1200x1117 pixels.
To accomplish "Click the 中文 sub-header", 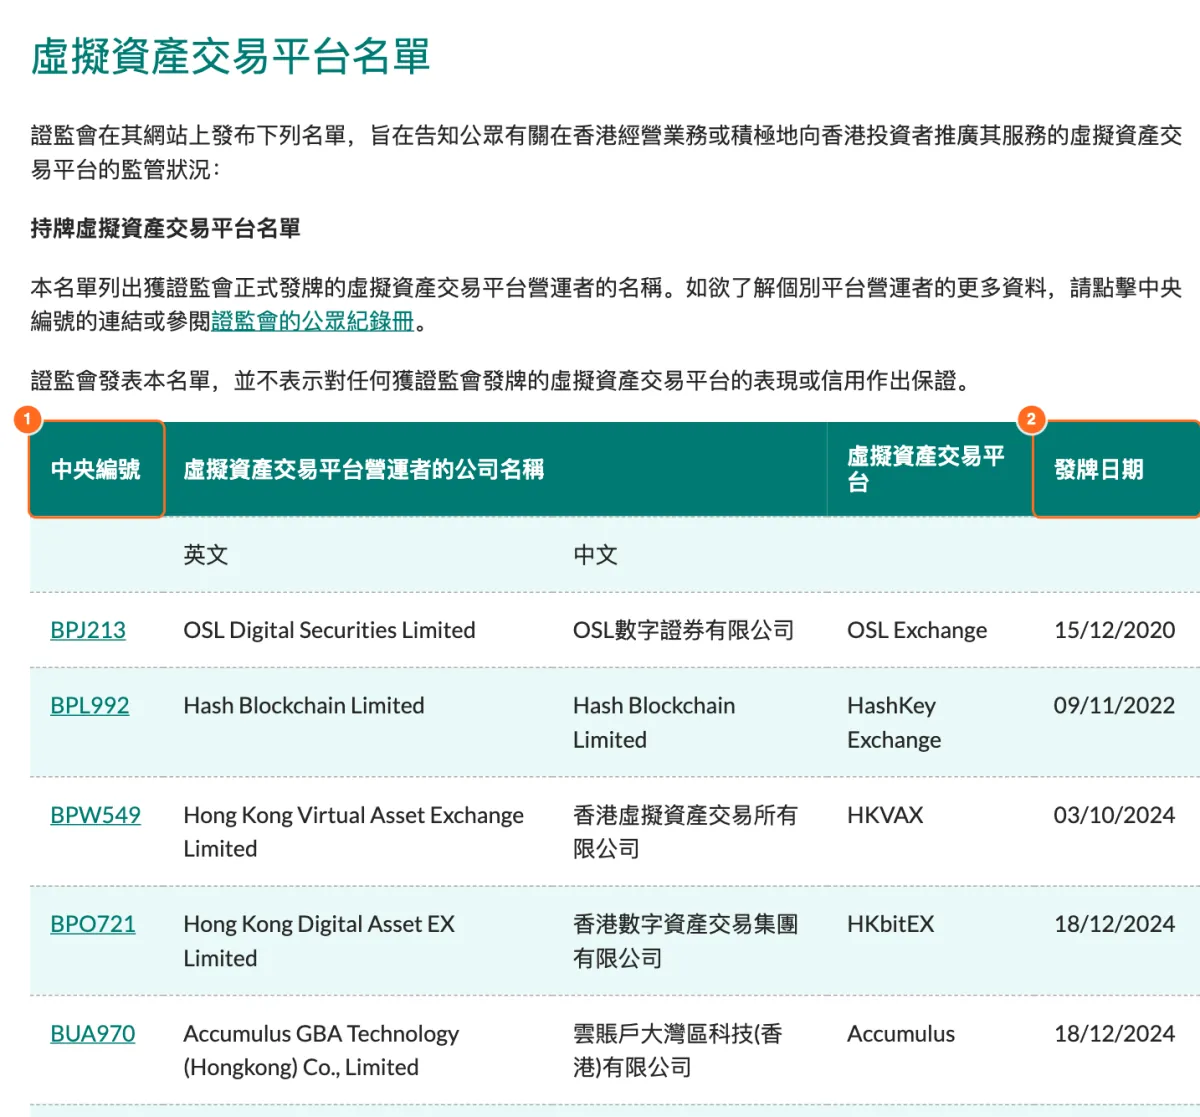I will [595, 555].
